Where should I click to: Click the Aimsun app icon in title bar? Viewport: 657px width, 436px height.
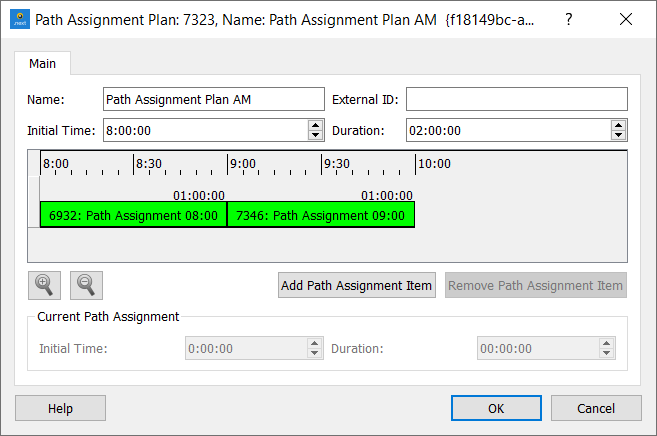pos(20,19)
